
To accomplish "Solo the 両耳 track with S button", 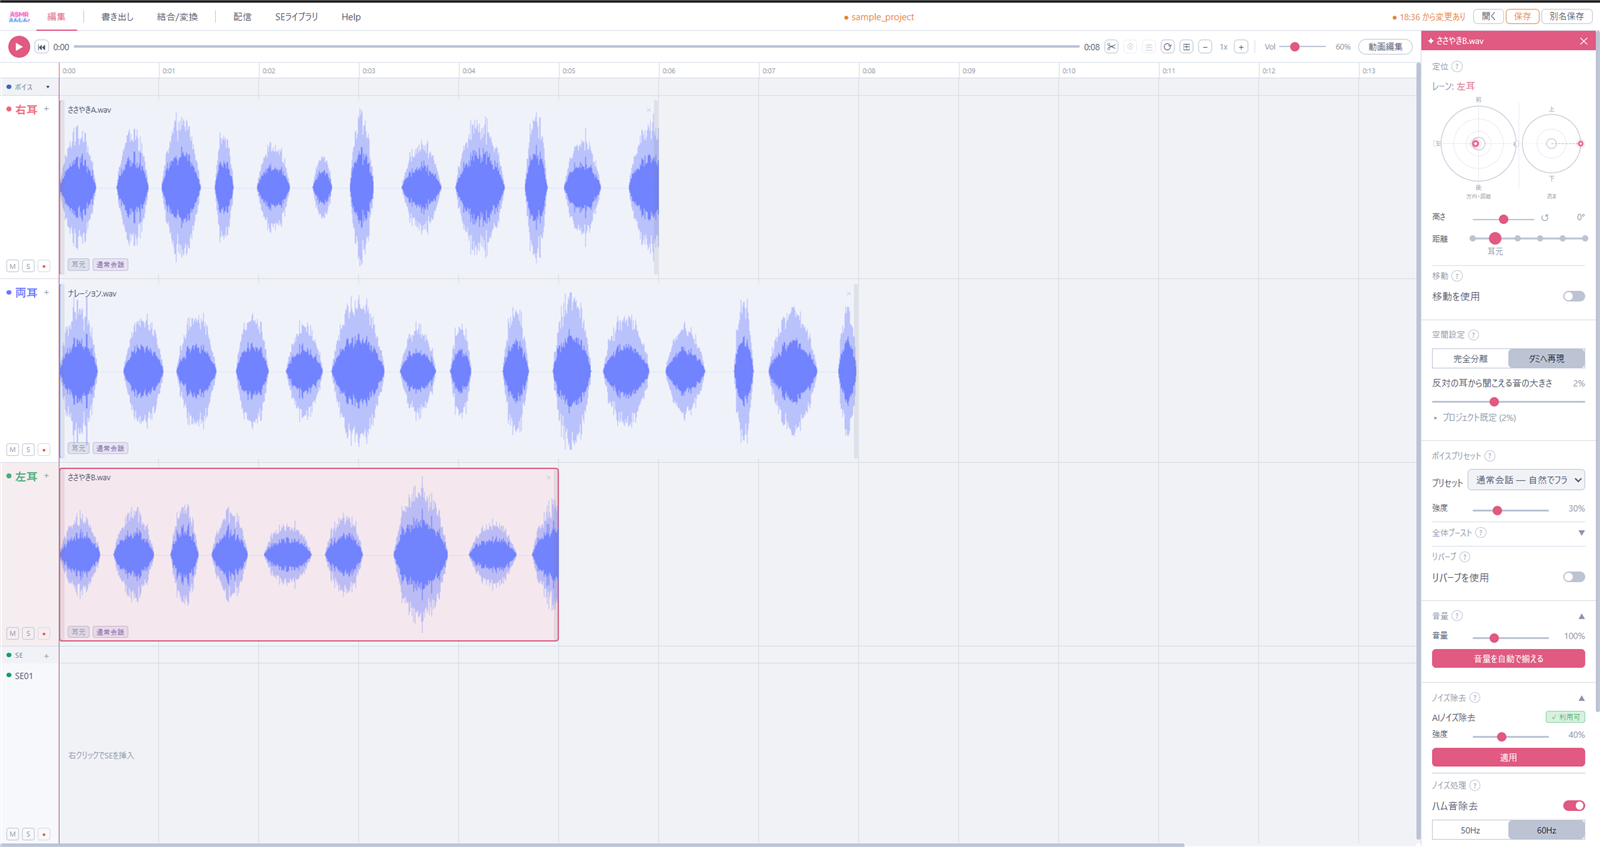I will 28,450.
